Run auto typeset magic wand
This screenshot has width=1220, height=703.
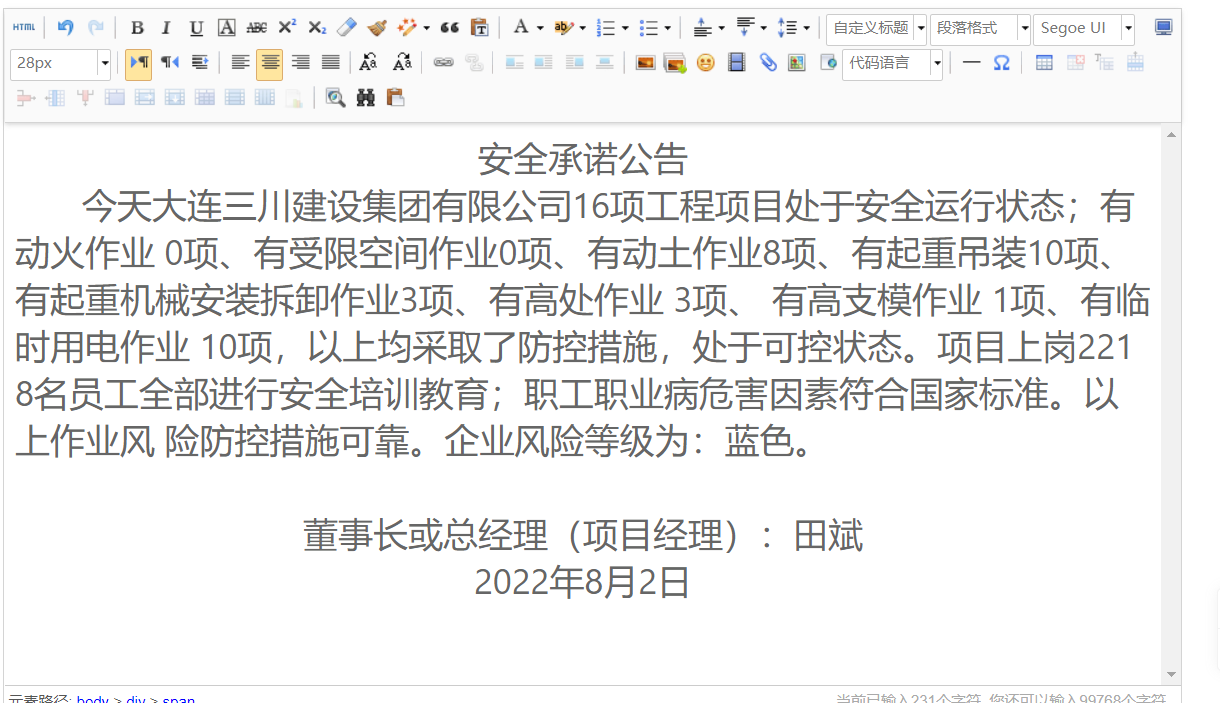click(x=407, y=28)
